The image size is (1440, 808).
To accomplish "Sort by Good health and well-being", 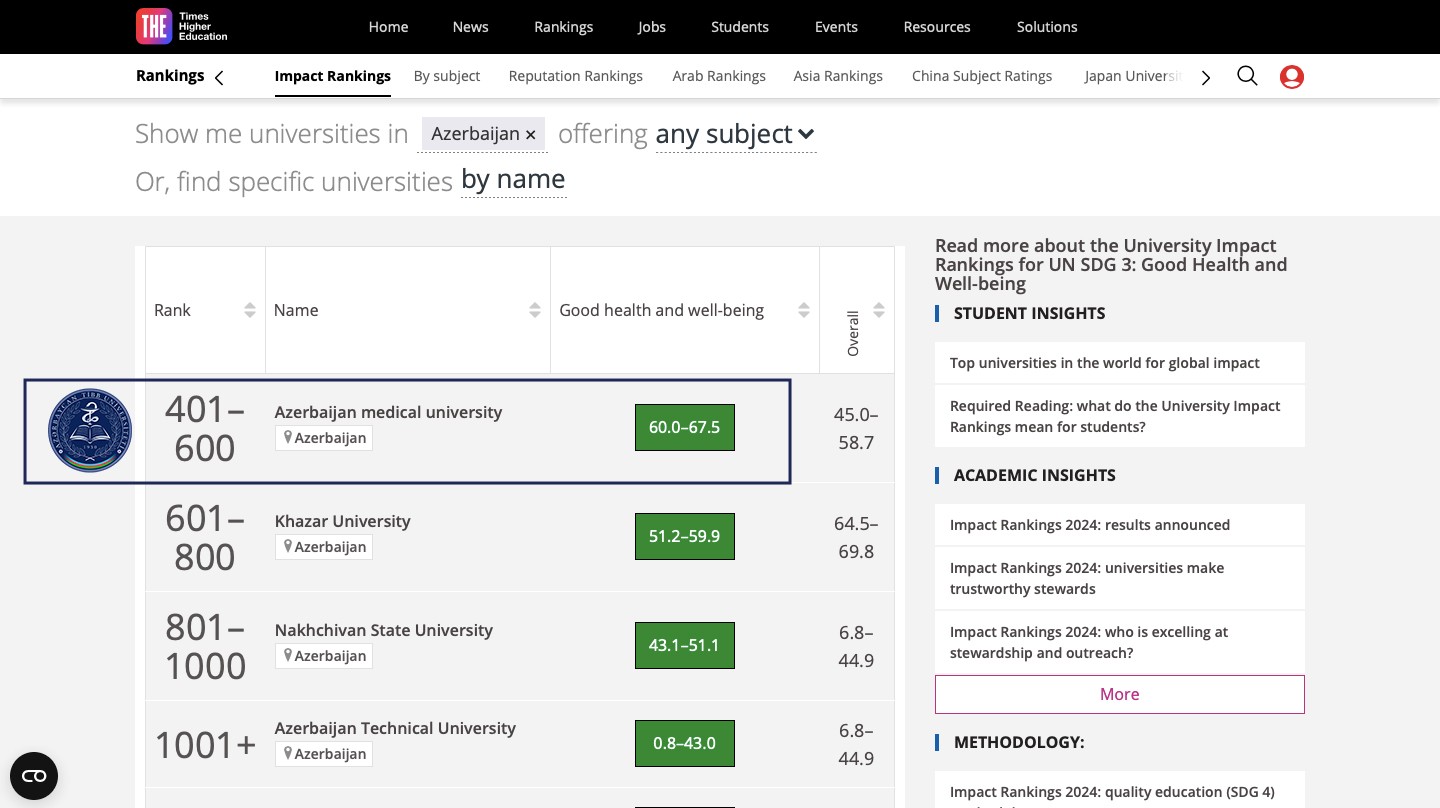I will click(803, 310).
